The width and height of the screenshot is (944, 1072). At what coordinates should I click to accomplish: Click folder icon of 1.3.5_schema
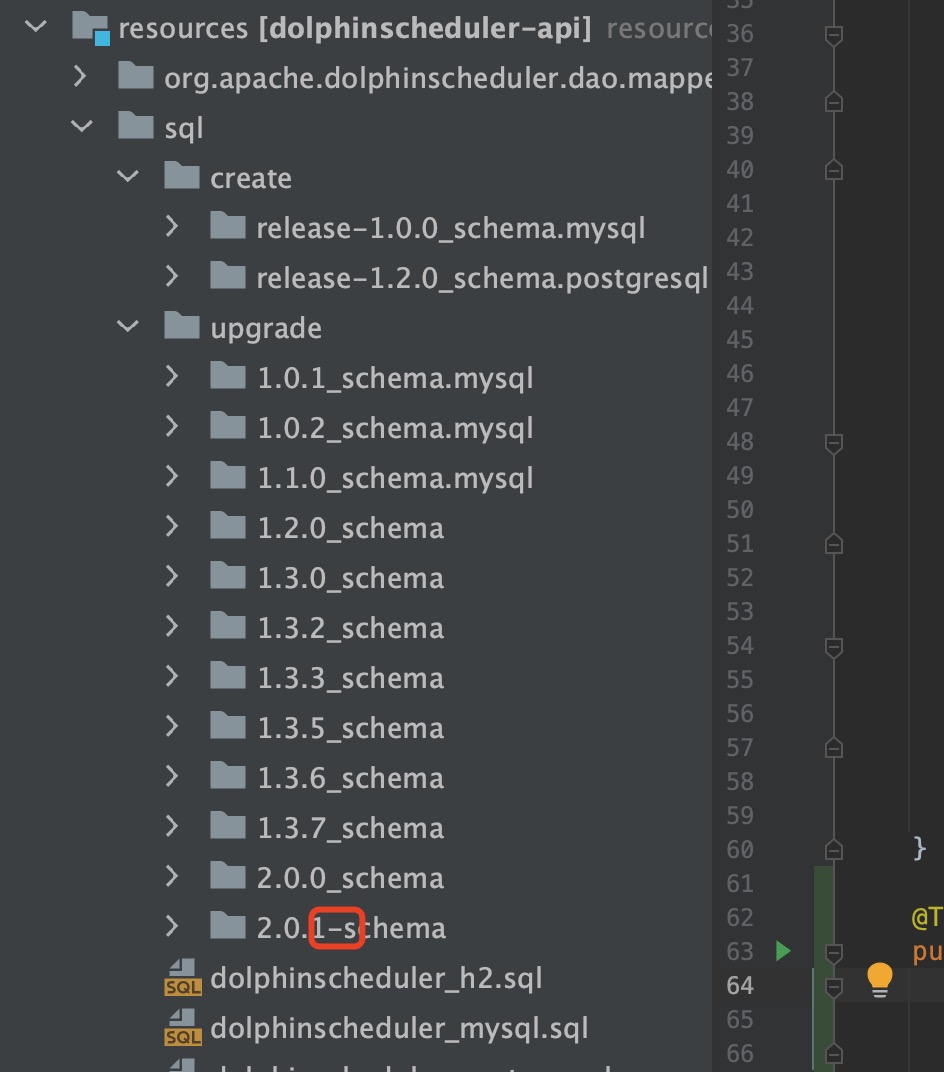pos(228,725)
